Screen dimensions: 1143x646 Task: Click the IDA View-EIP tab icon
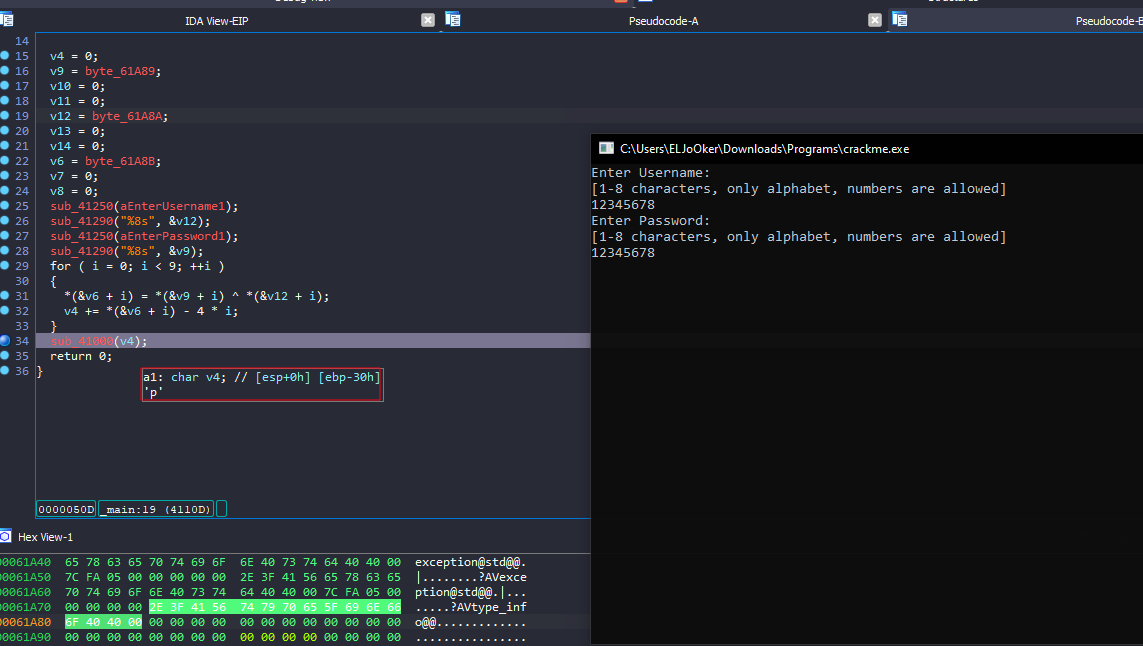pos(6,20)
